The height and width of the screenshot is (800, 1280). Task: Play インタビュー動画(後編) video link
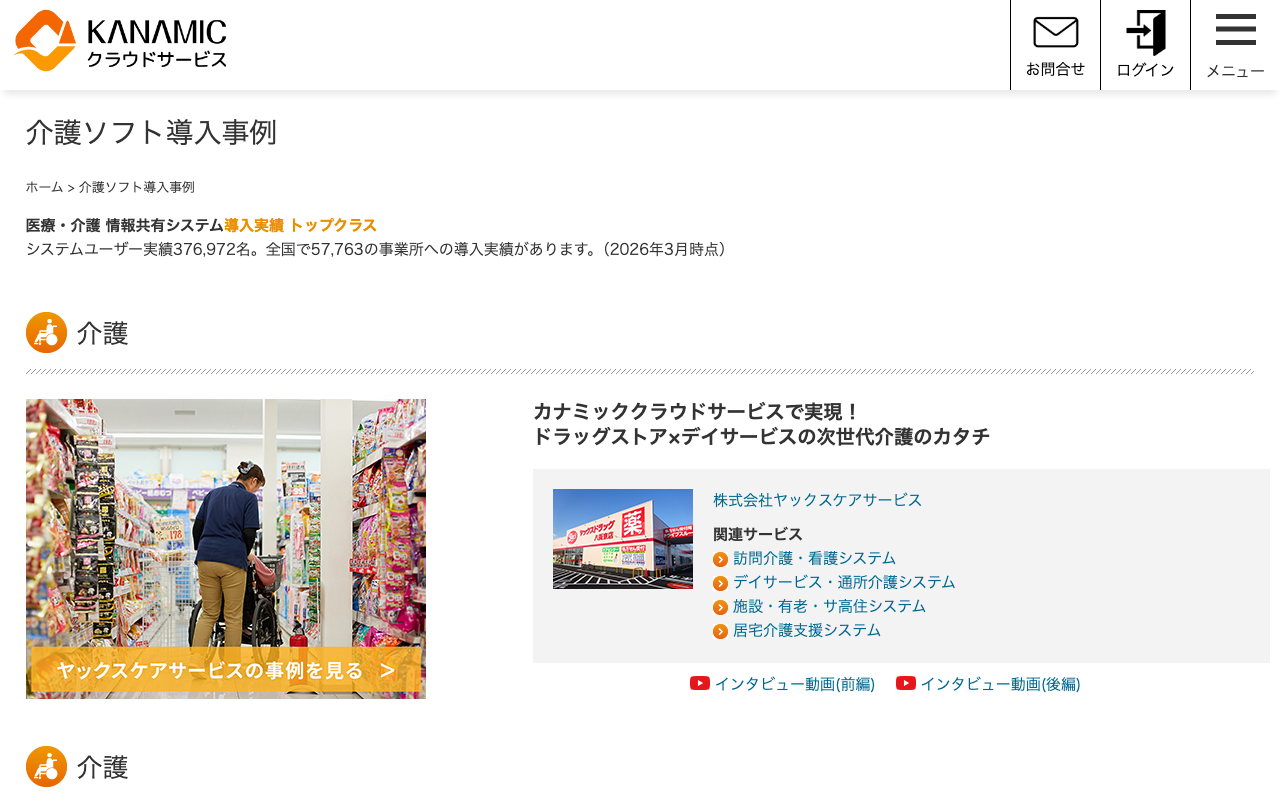click(x=1000, y=684)
